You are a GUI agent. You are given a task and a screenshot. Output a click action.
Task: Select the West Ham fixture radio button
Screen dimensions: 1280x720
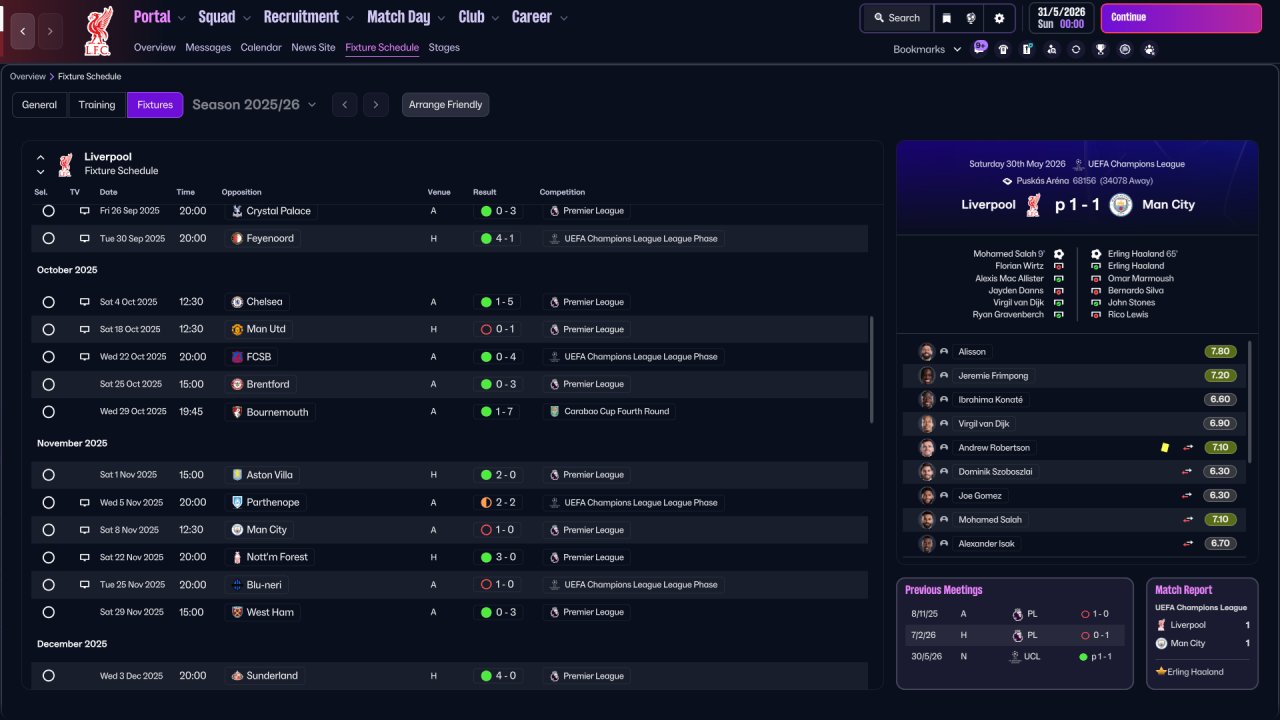coord(48,612)
